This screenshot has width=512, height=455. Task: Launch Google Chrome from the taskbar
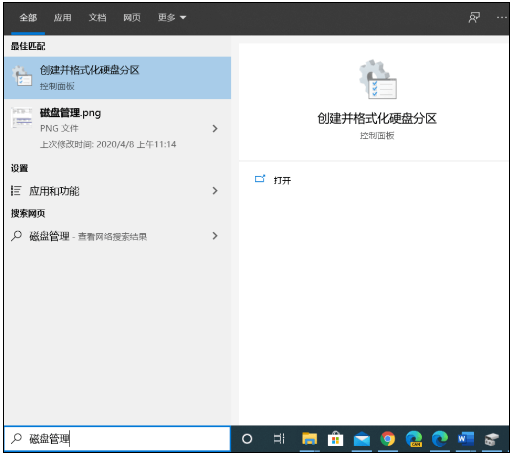pyautogui.click(x=387, y=439)
